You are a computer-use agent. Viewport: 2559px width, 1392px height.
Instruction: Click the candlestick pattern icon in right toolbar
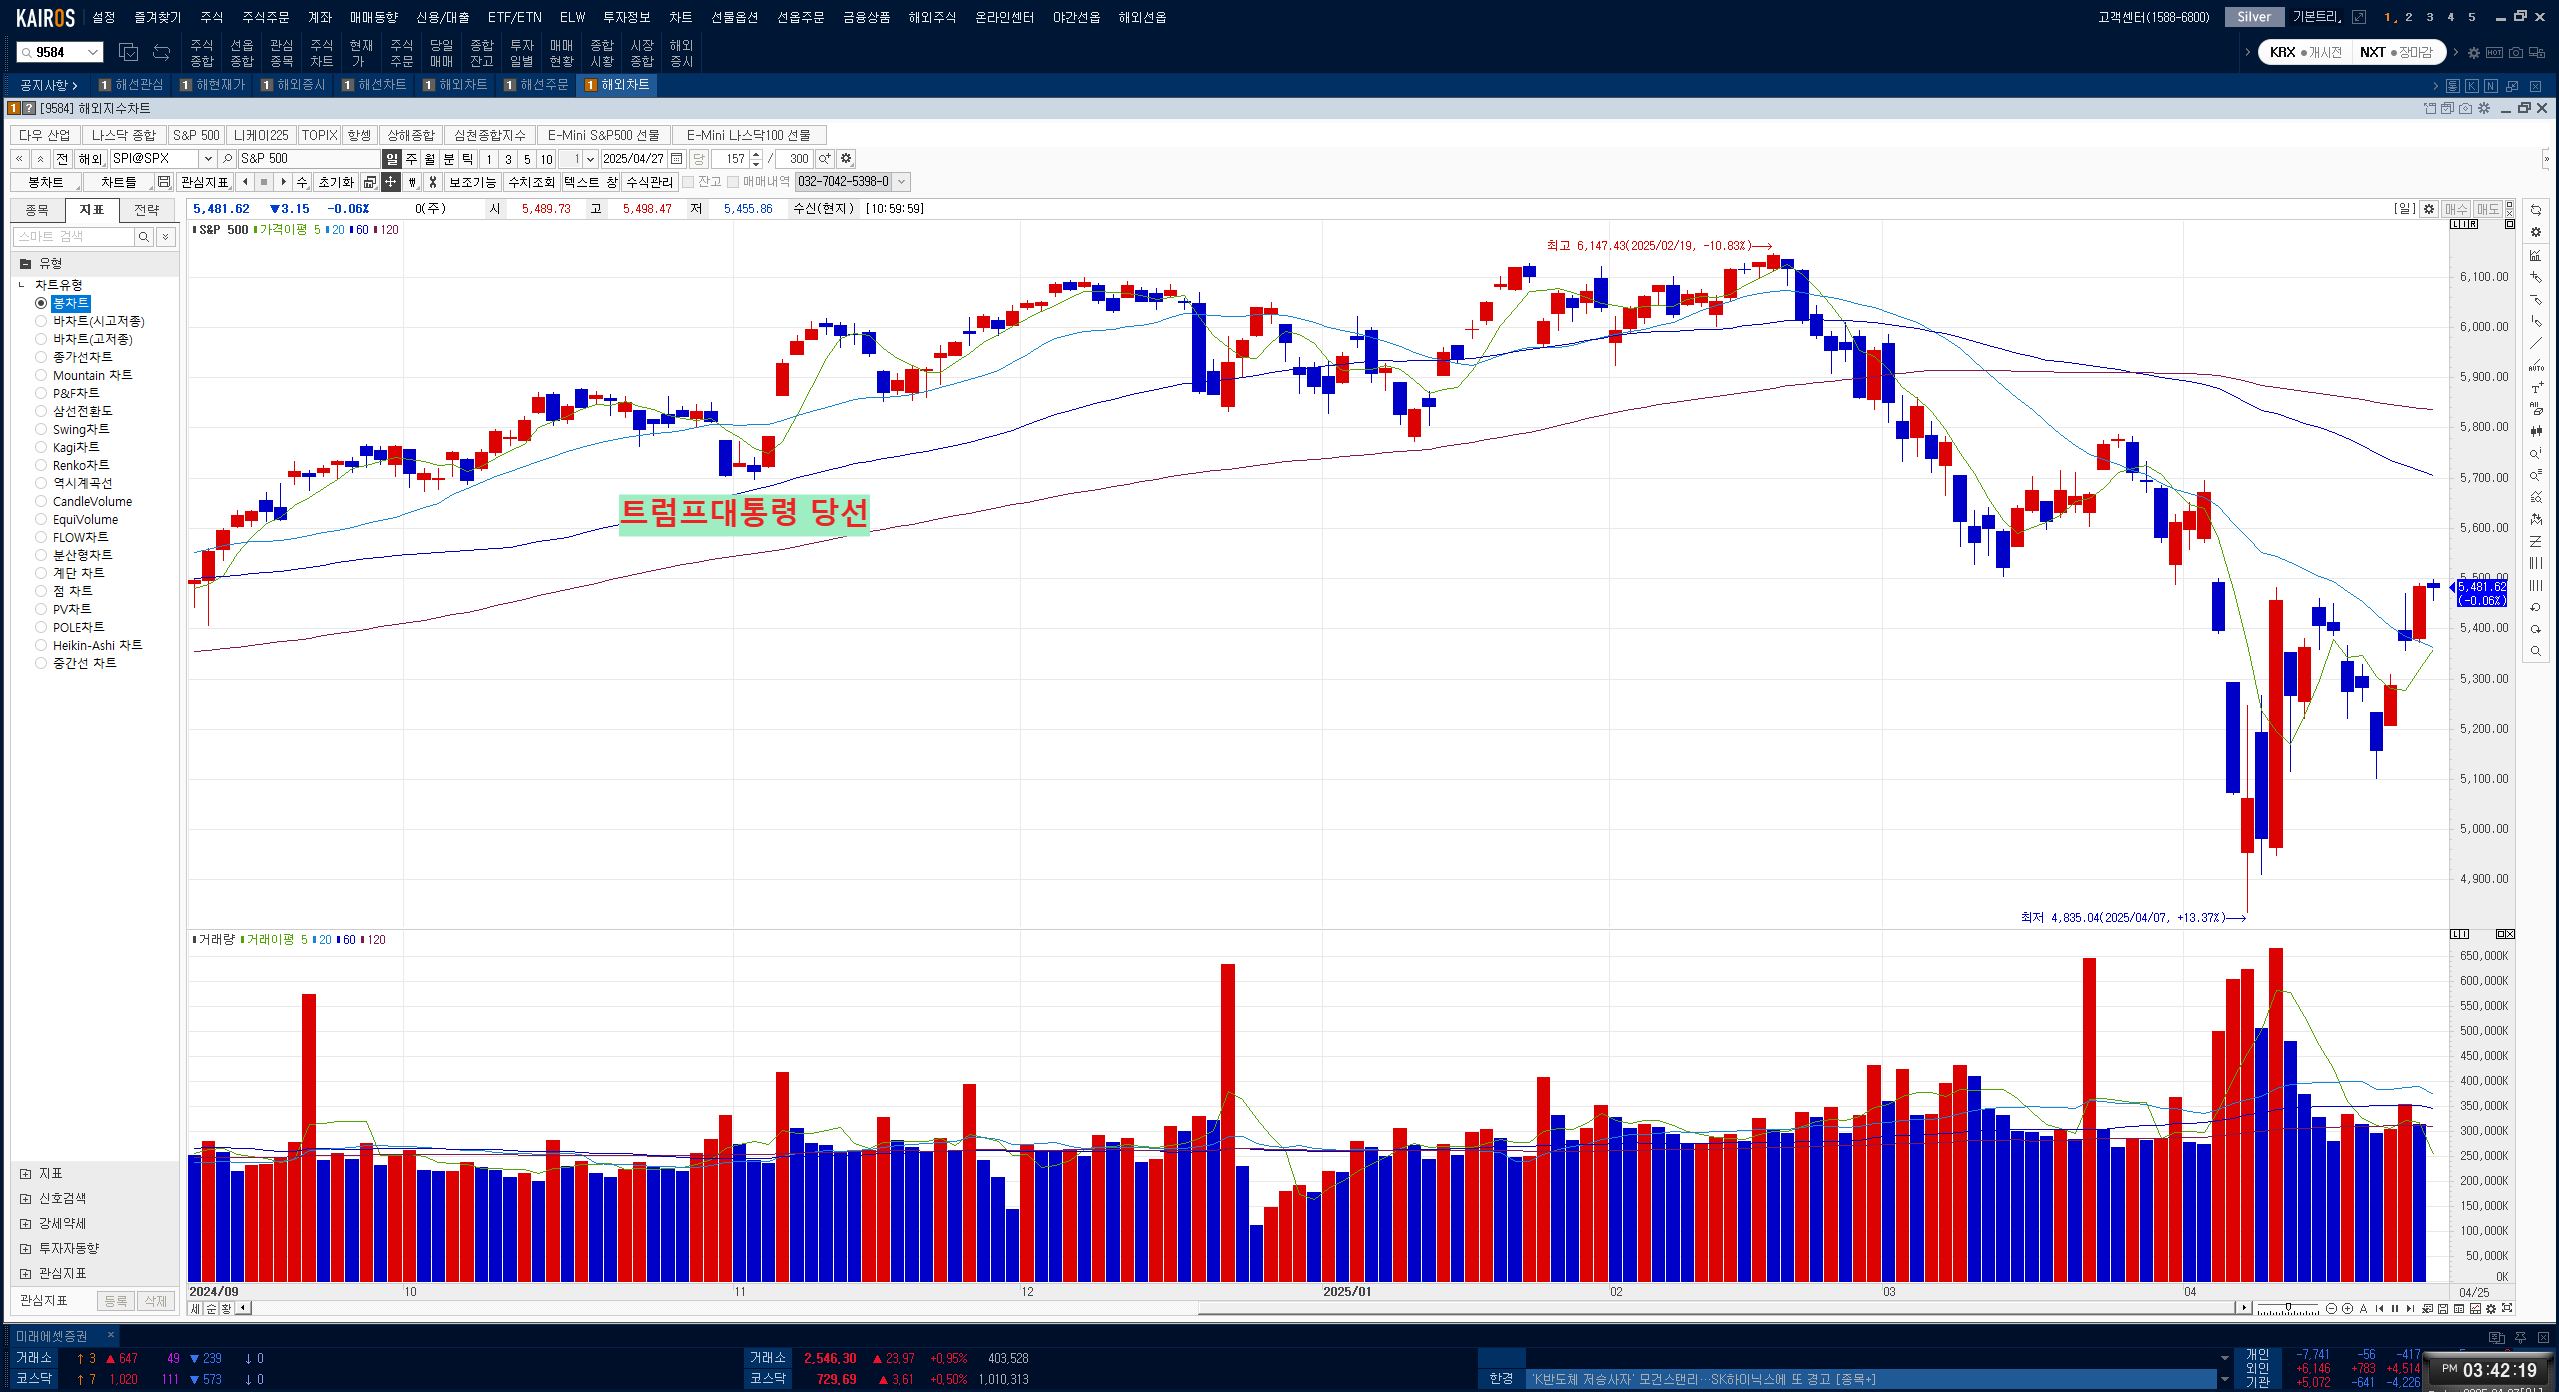[x=2535, y=431]
